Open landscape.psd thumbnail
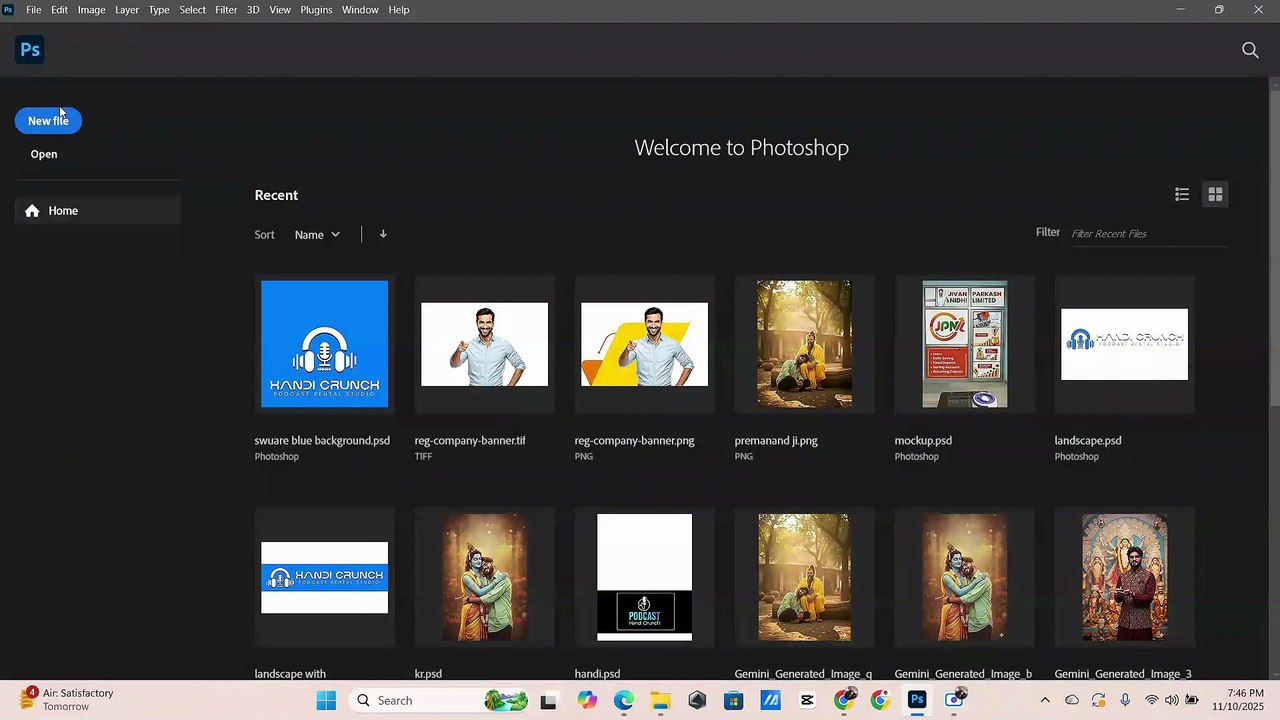 [1125, 344]
